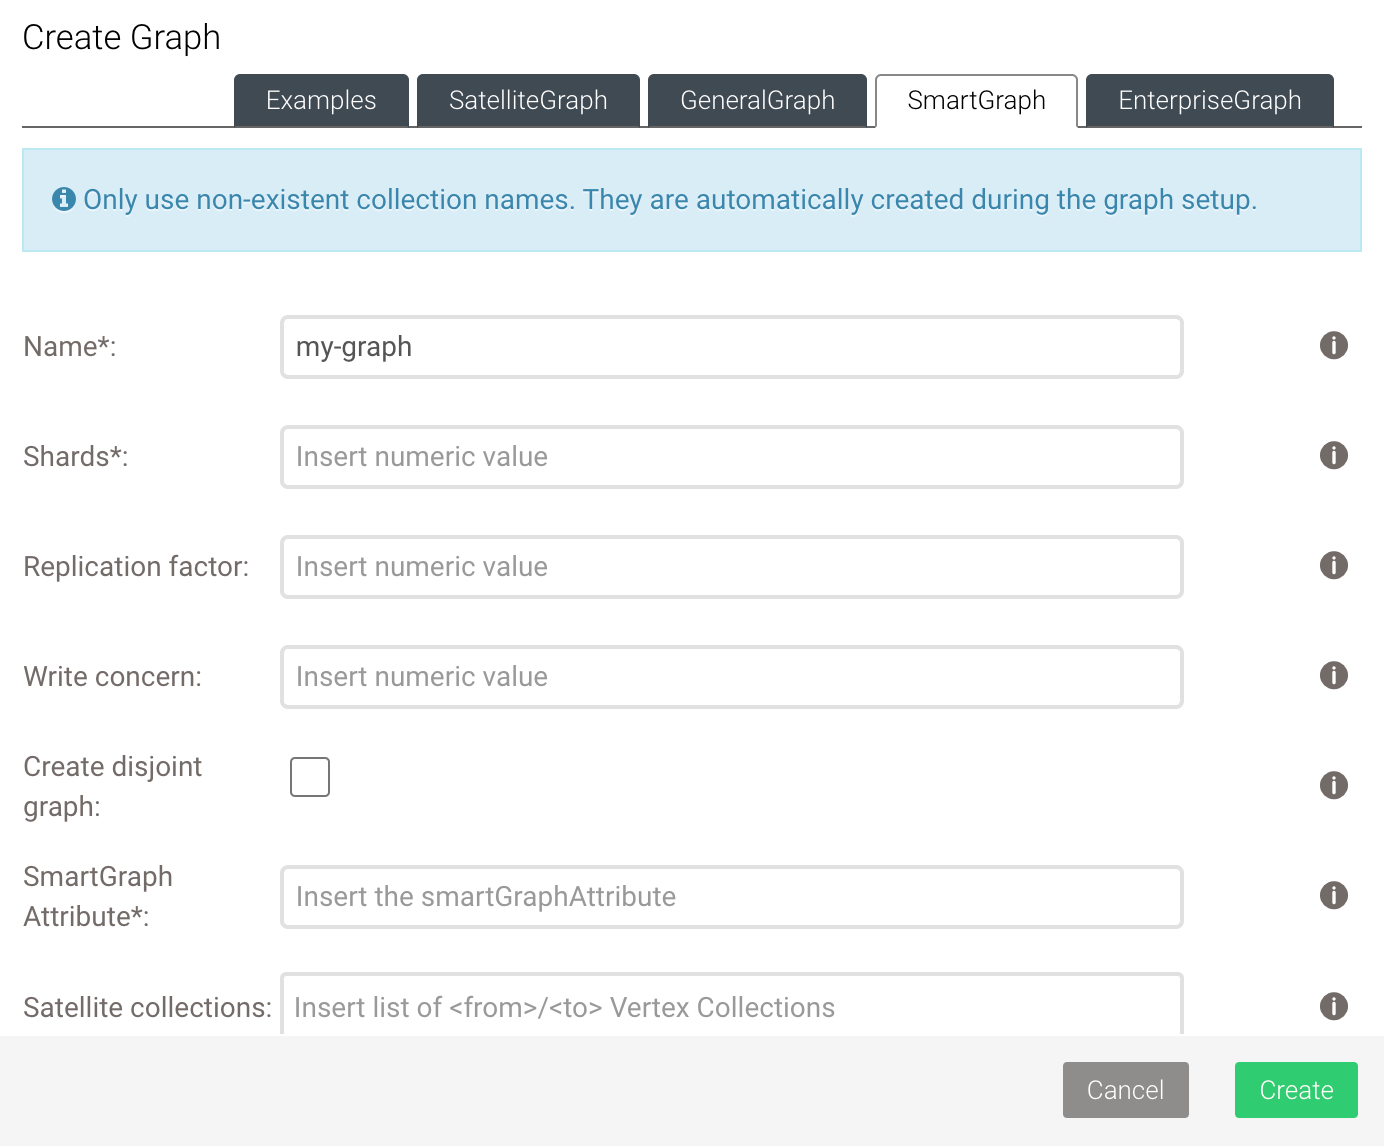1384x1146 pixels.
Task: View info for Create disjoint graph
Action: 1333,786
